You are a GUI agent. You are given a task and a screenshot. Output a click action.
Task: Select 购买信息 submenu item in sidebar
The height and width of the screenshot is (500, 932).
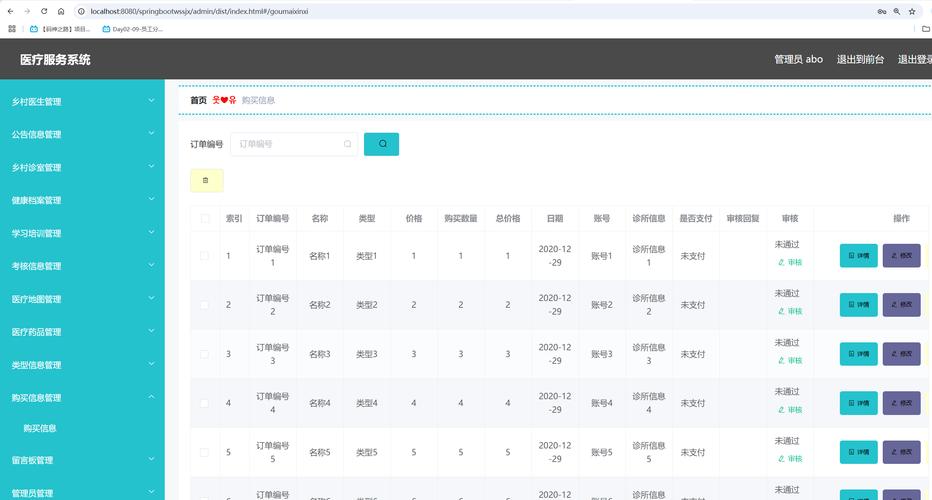[x=40, y=429]
